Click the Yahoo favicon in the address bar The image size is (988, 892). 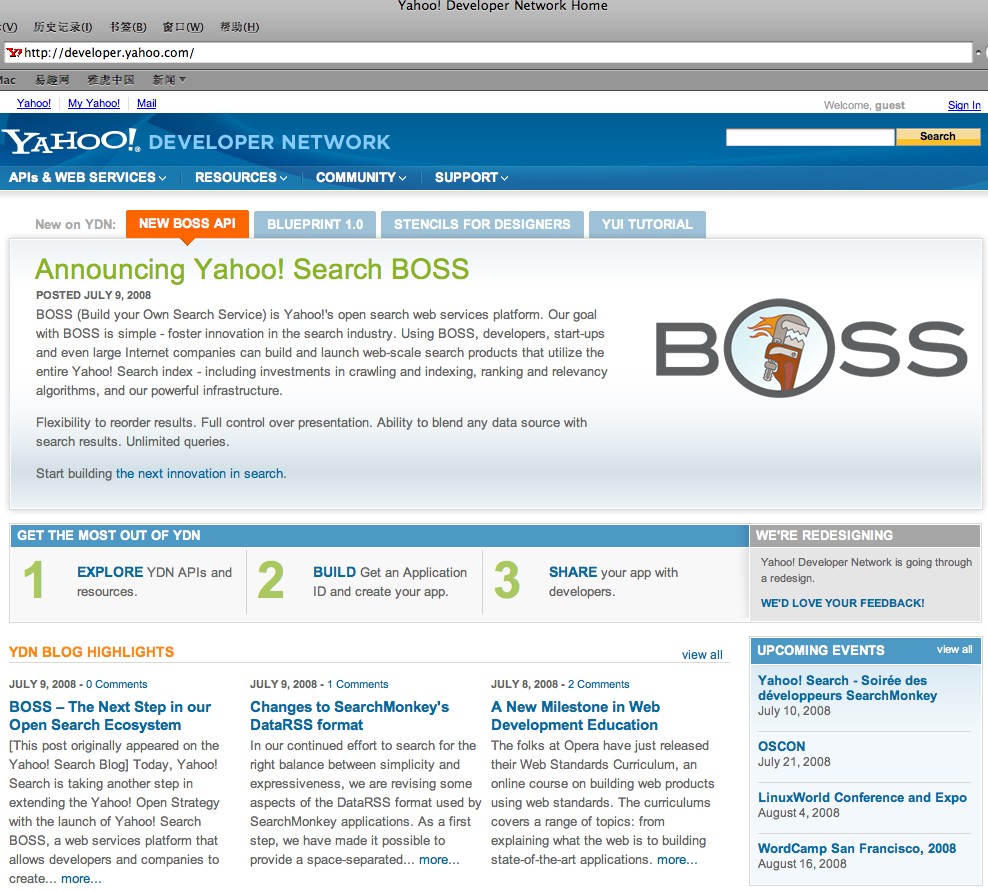coord(14,53)
